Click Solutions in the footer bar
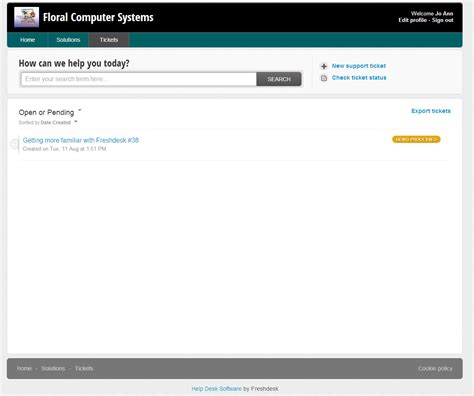474x396 pixels. pos(53,368)
